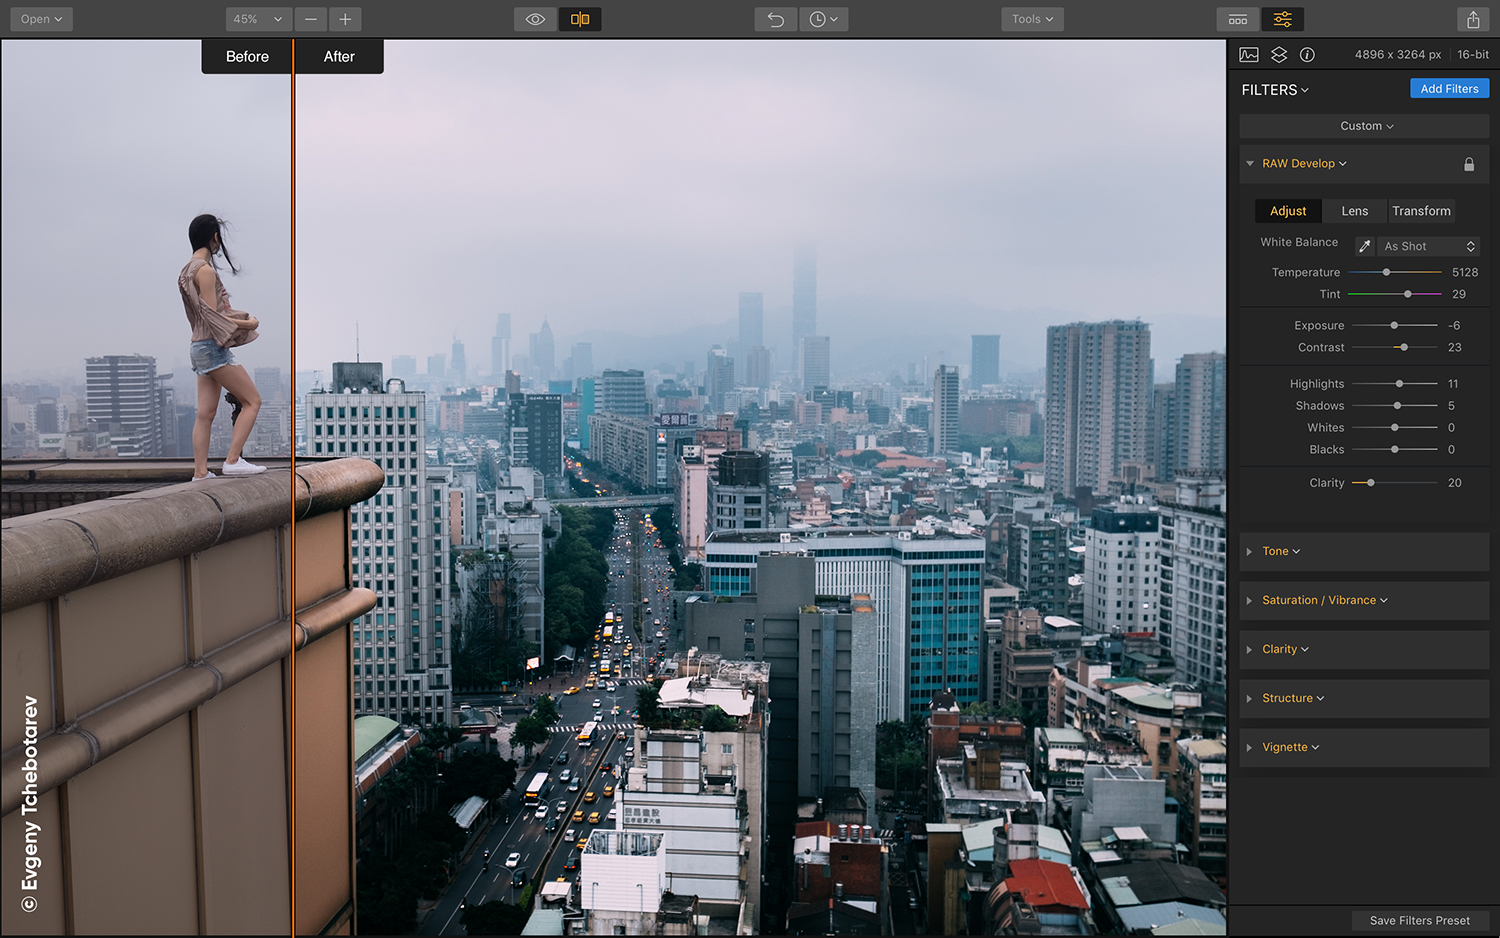Collapse the RAW Develop filter section

pos(1250,164)
